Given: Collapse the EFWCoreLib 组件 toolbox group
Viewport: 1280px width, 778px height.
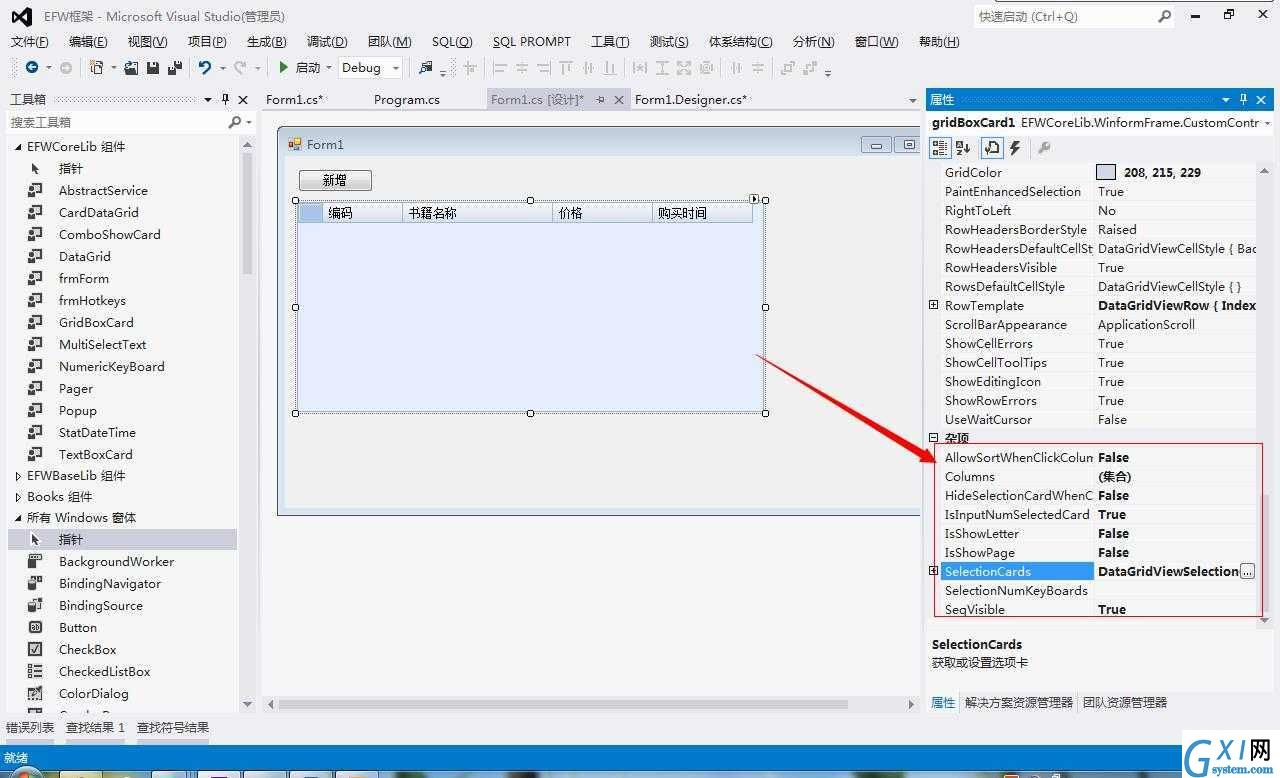Looking at the screenshot, I should [x=18, y=146].
